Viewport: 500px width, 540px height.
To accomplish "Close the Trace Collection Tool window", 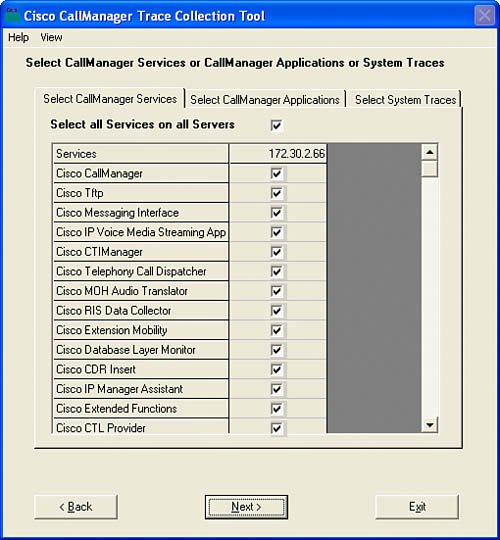I will click(x=484, y=15).
